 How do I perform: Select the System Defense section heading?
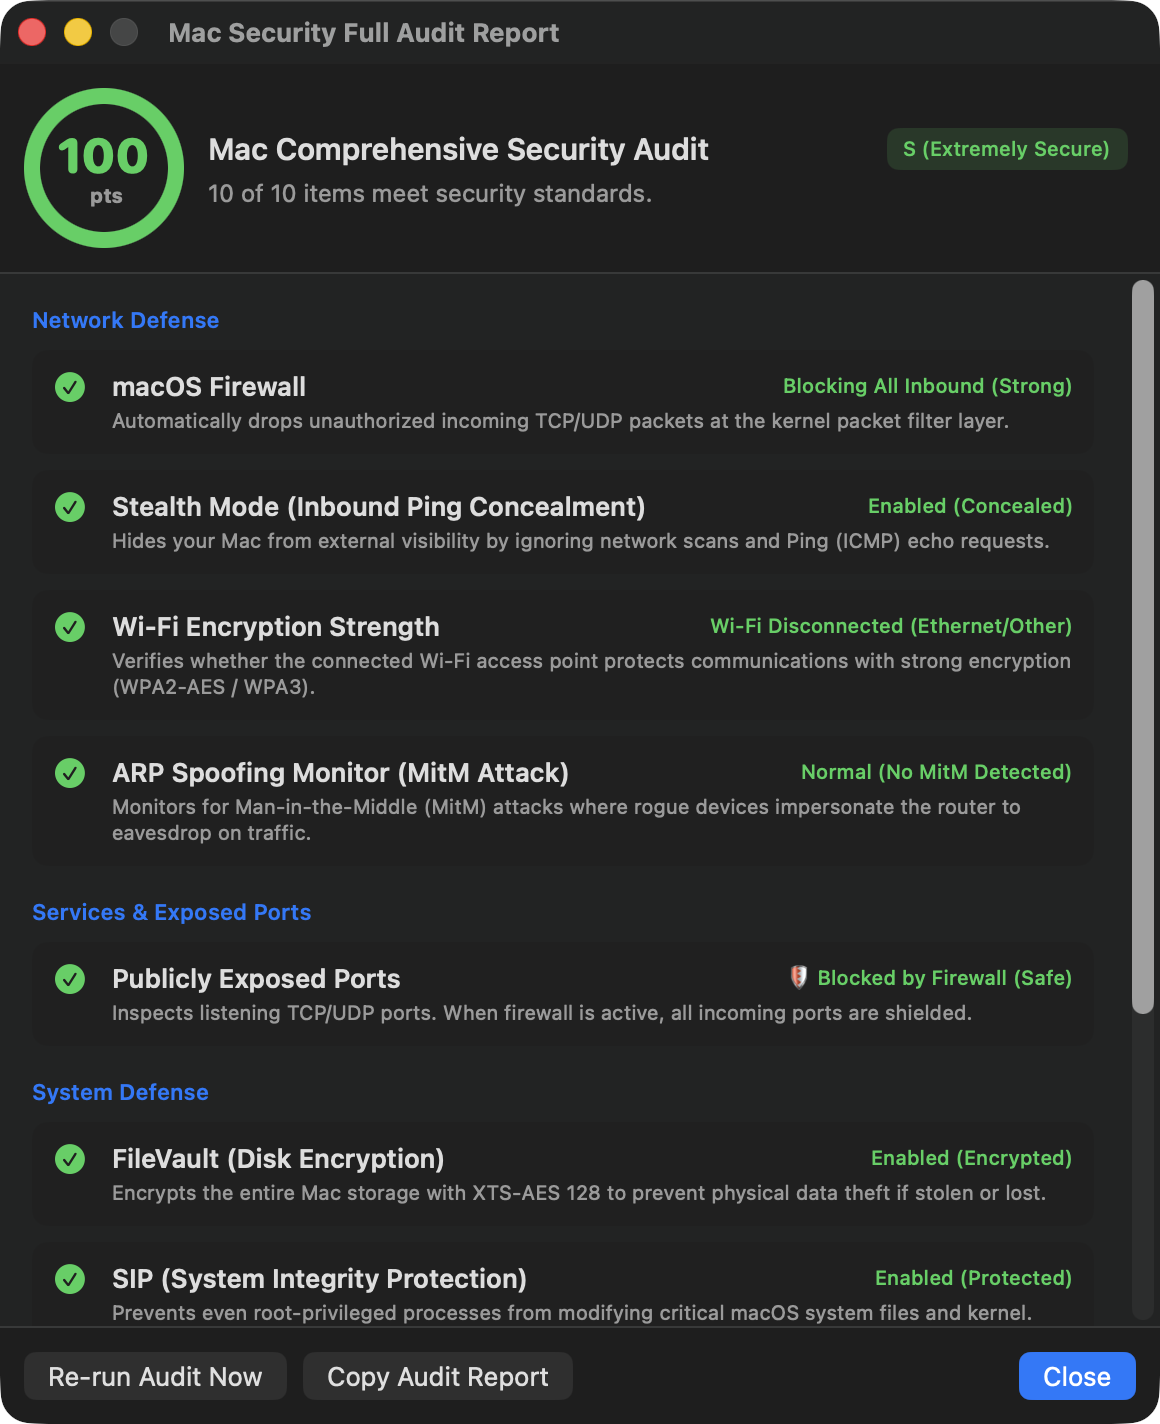tap(121, 1092)
